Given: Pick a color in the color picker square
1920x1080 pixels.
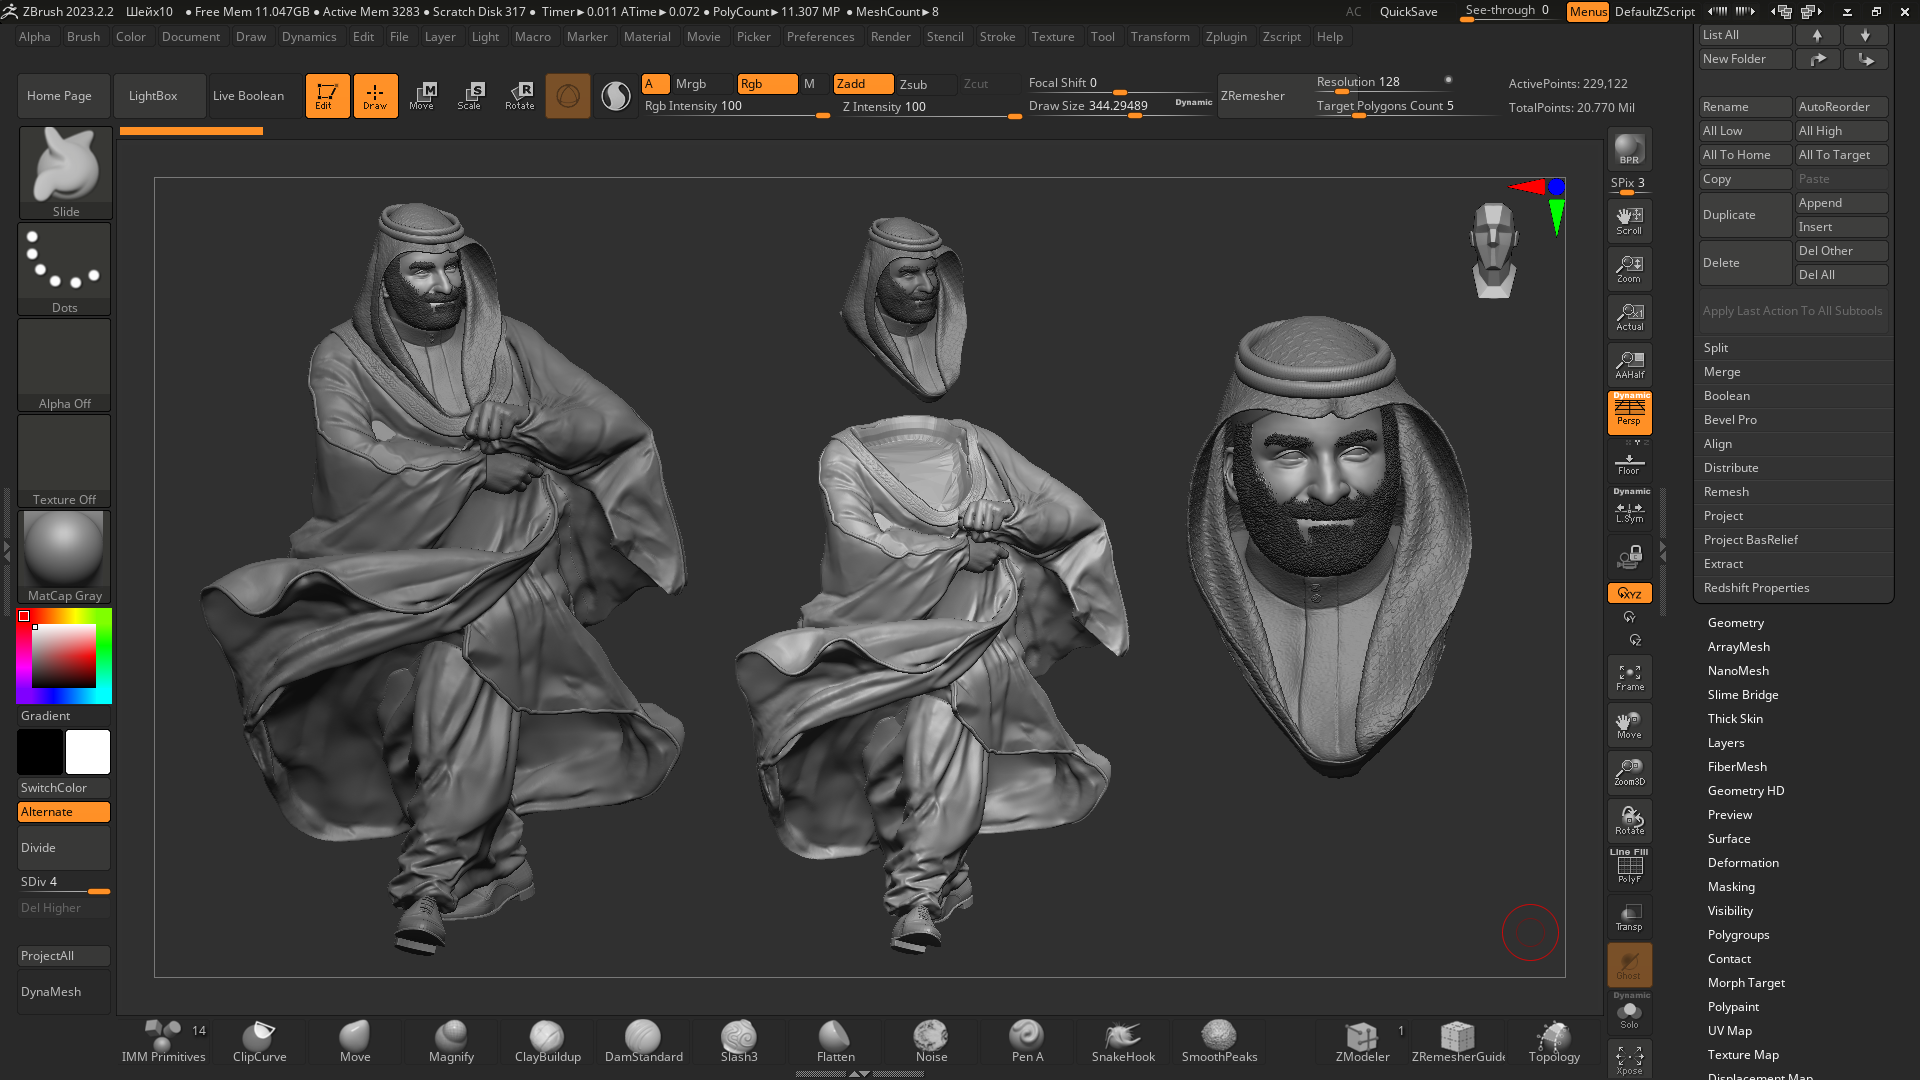Looking at the screenshot, I should (64, 656).
